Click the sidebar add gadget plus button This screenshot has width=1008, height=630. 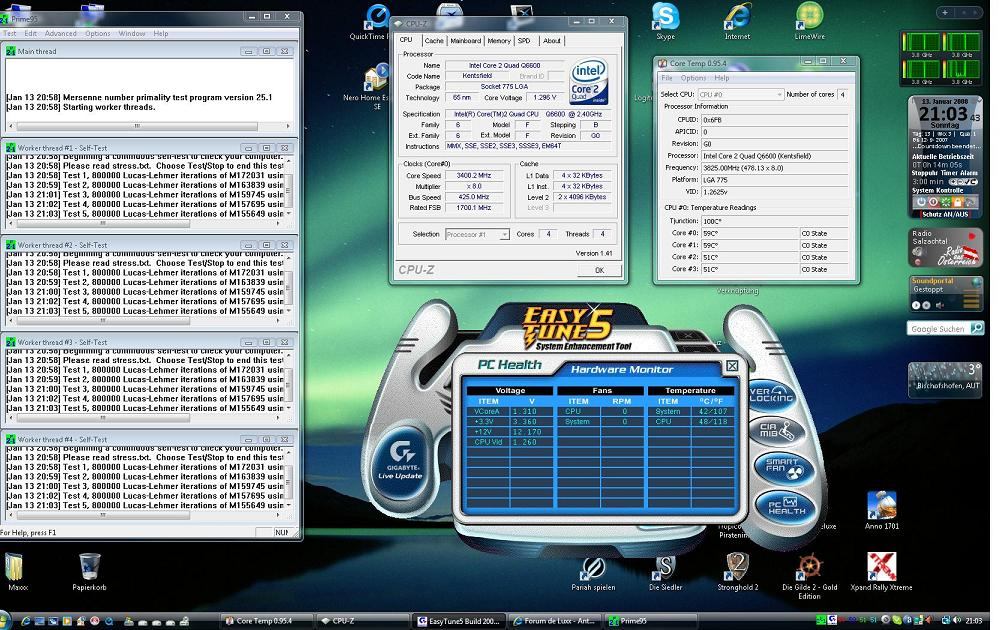click(945, 12)
